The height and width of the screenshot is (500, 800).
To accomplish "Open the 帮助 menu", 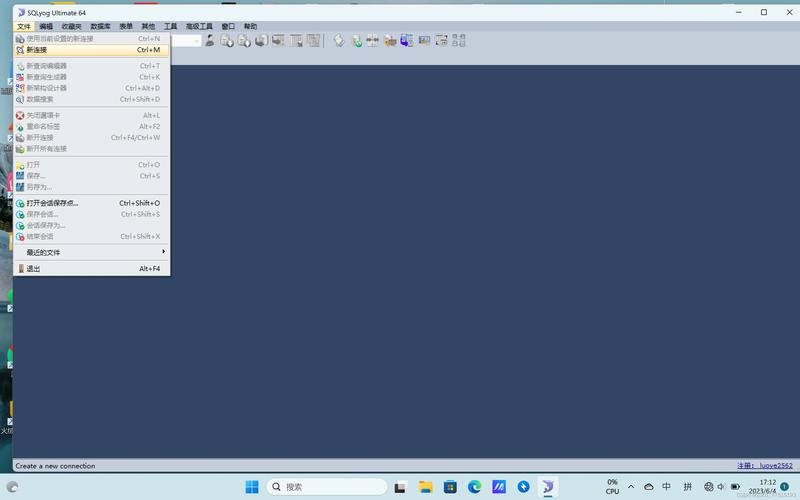I will (x=250, y=26).
